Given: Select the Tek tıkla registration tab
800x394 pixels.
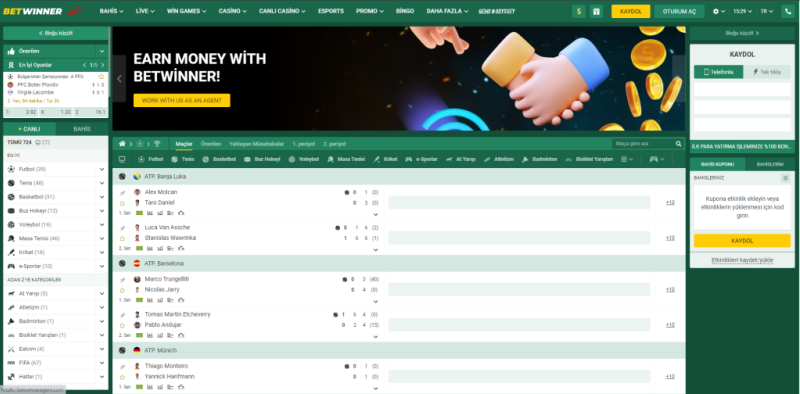Looking at the screenshot, I should click(766, 72).
